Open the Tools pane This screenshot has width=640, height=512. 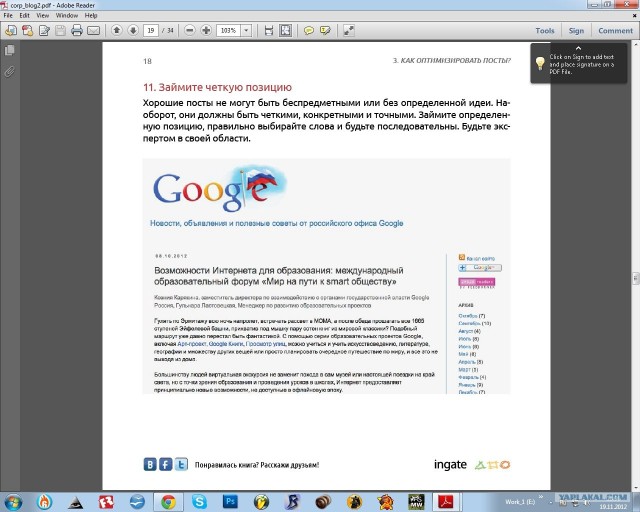[x=545, y=31]
